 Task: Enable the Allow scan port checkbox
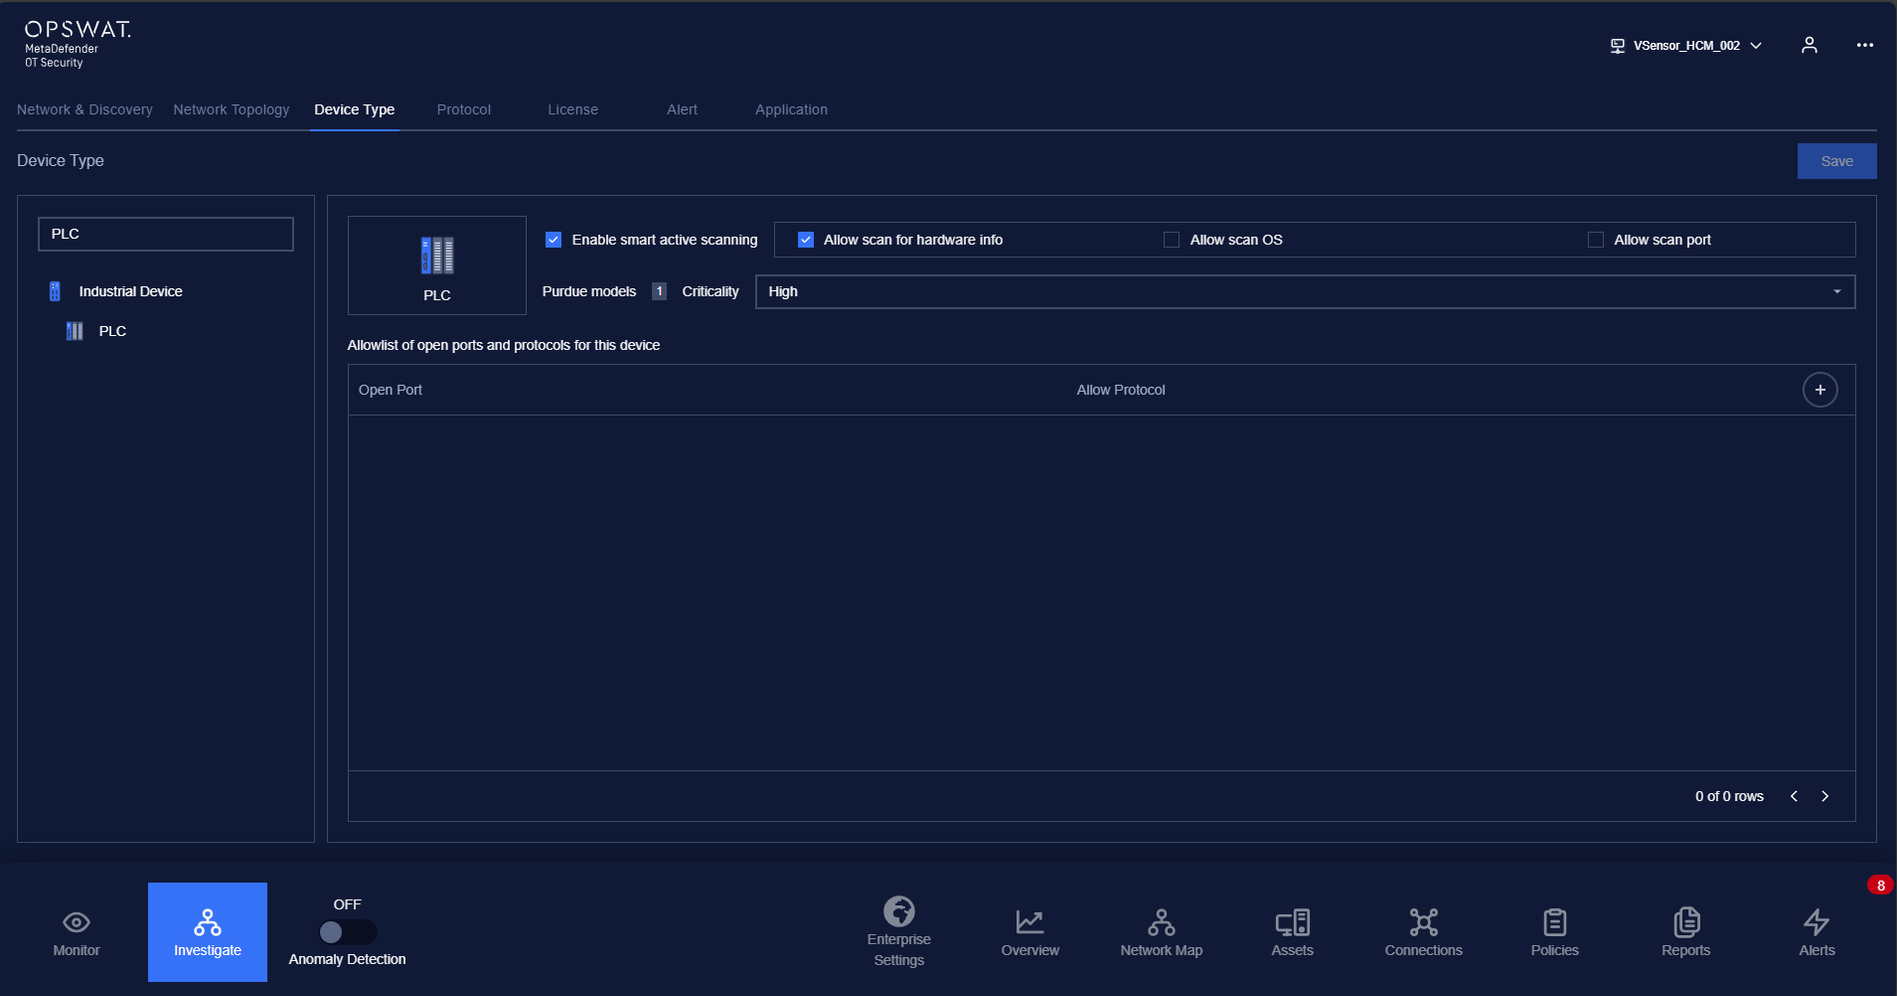coord(1595,240)
